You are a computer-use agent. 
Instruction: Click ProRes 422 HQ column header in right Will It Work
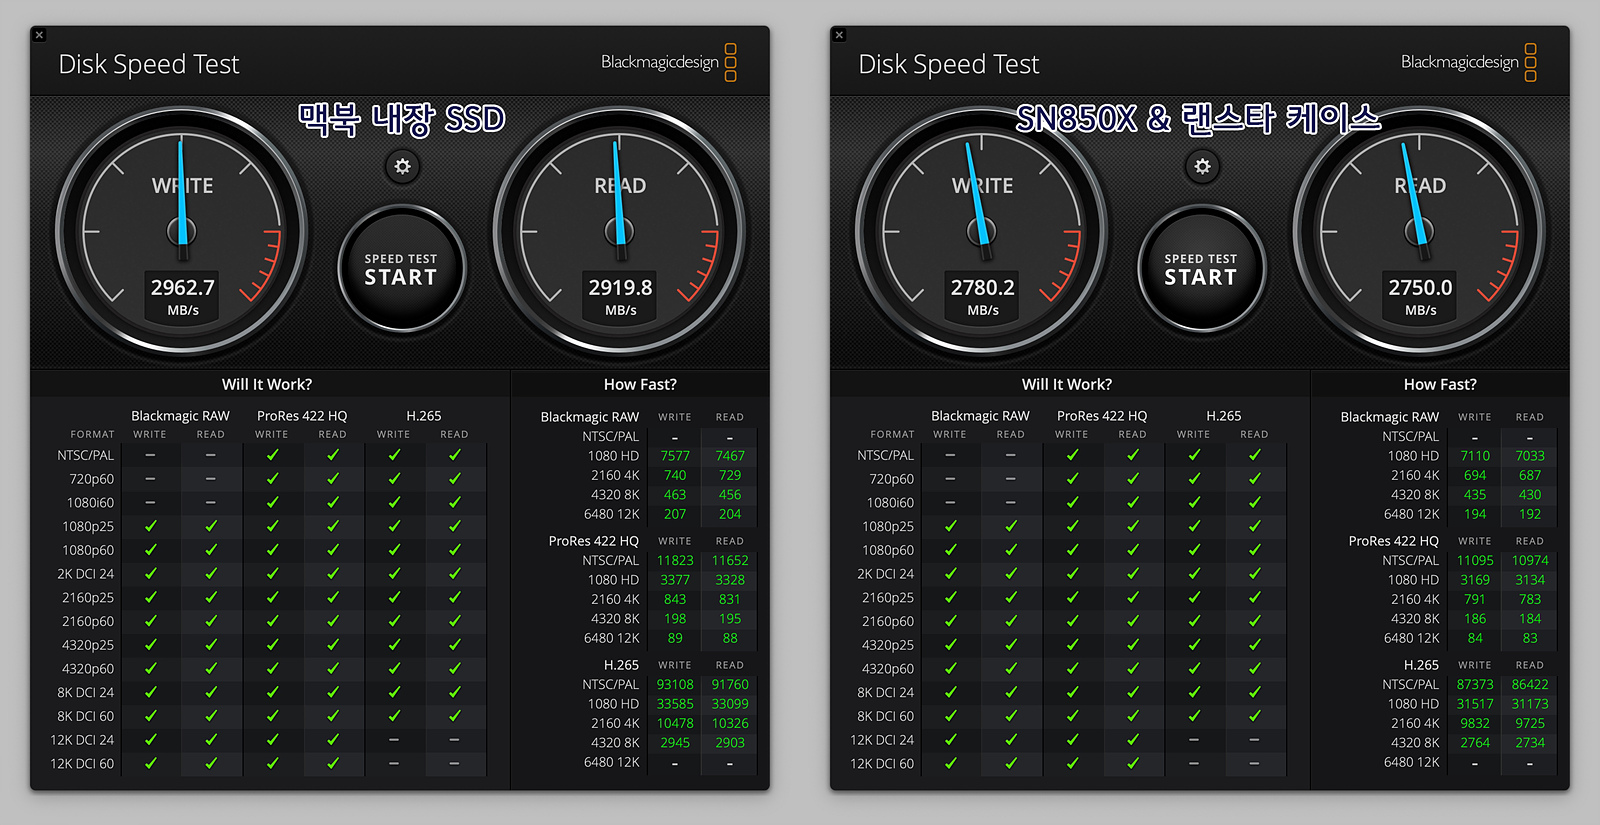[1102, 416]
